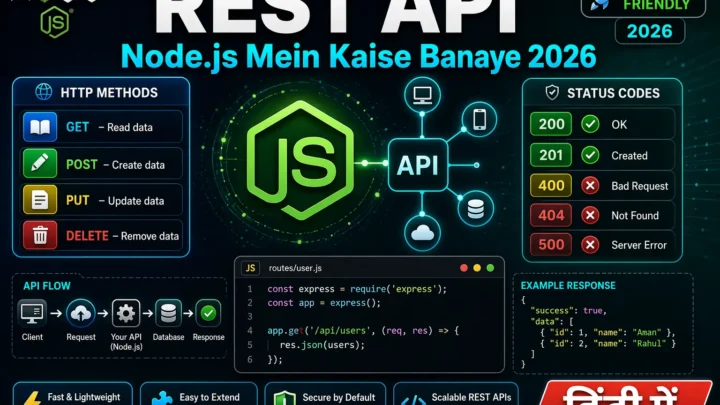Click the green dot in code window
Viewport: 720px width, 405px height.
(490, 268)
